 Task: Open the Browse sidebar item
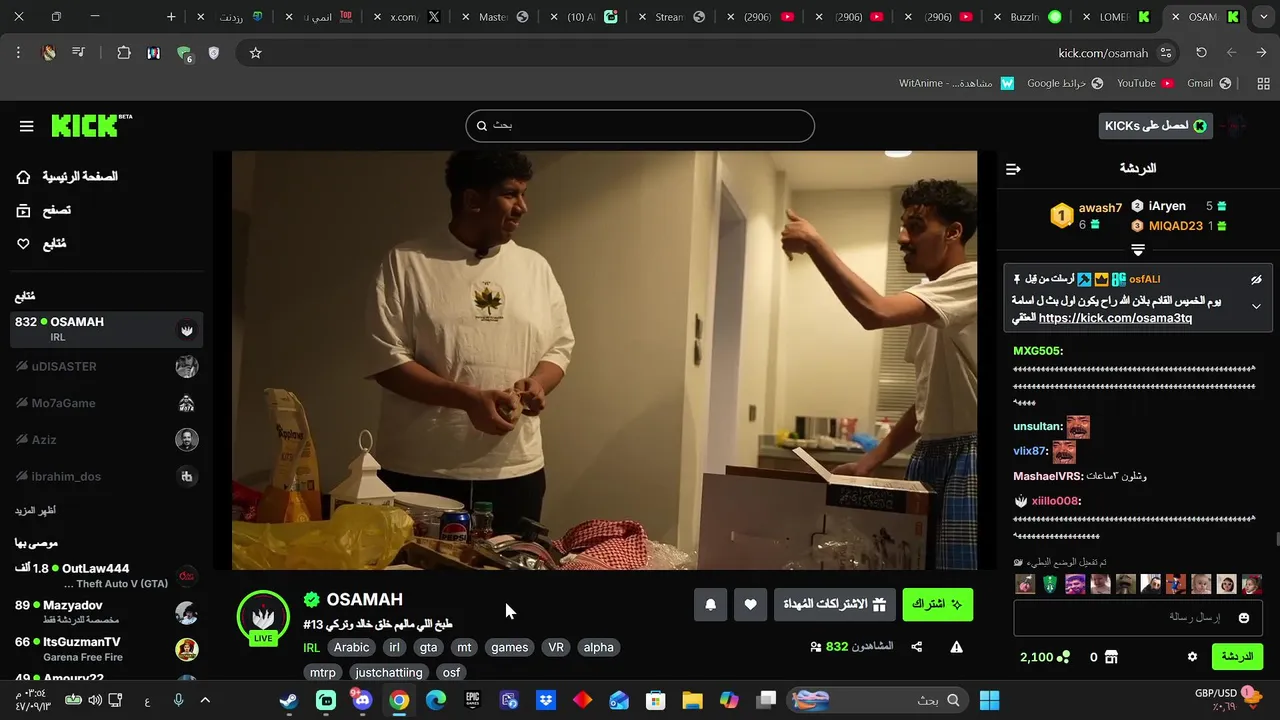[44, 210]
